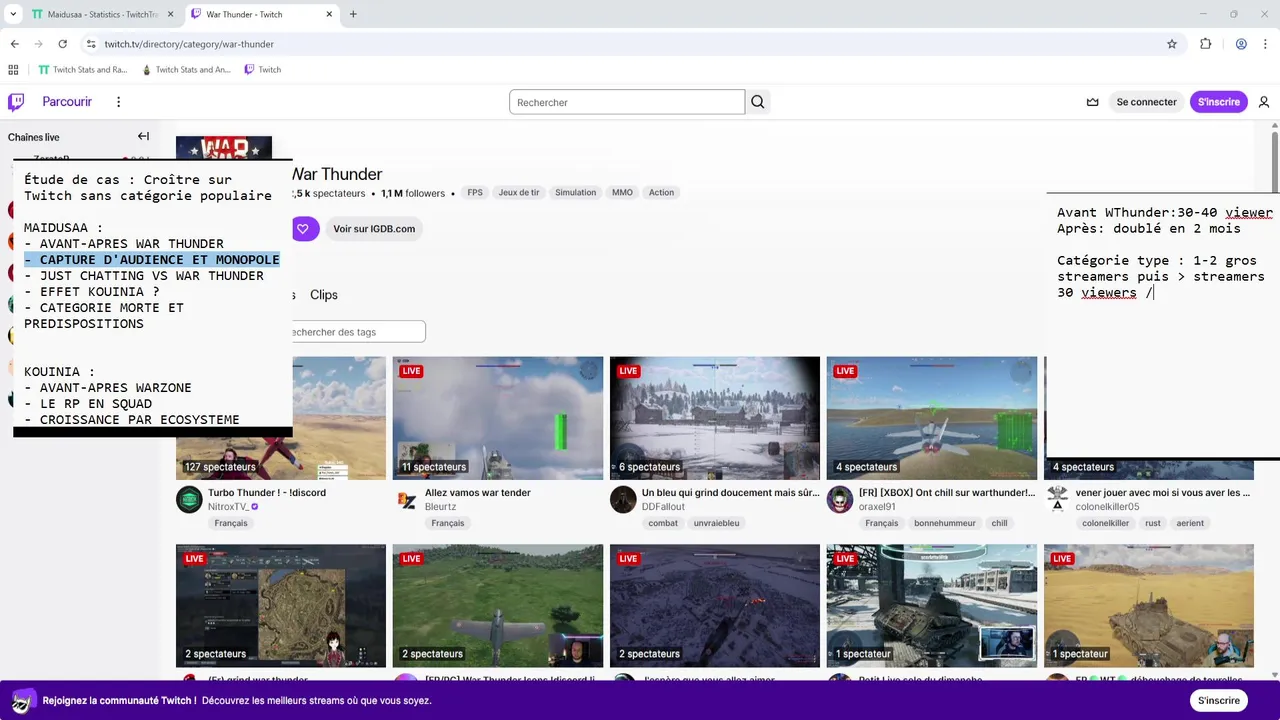The height and width of the screenshot is (720, 1280).
Task: Open the Chrome apps grid icon
Action: (x=13, y=70)
